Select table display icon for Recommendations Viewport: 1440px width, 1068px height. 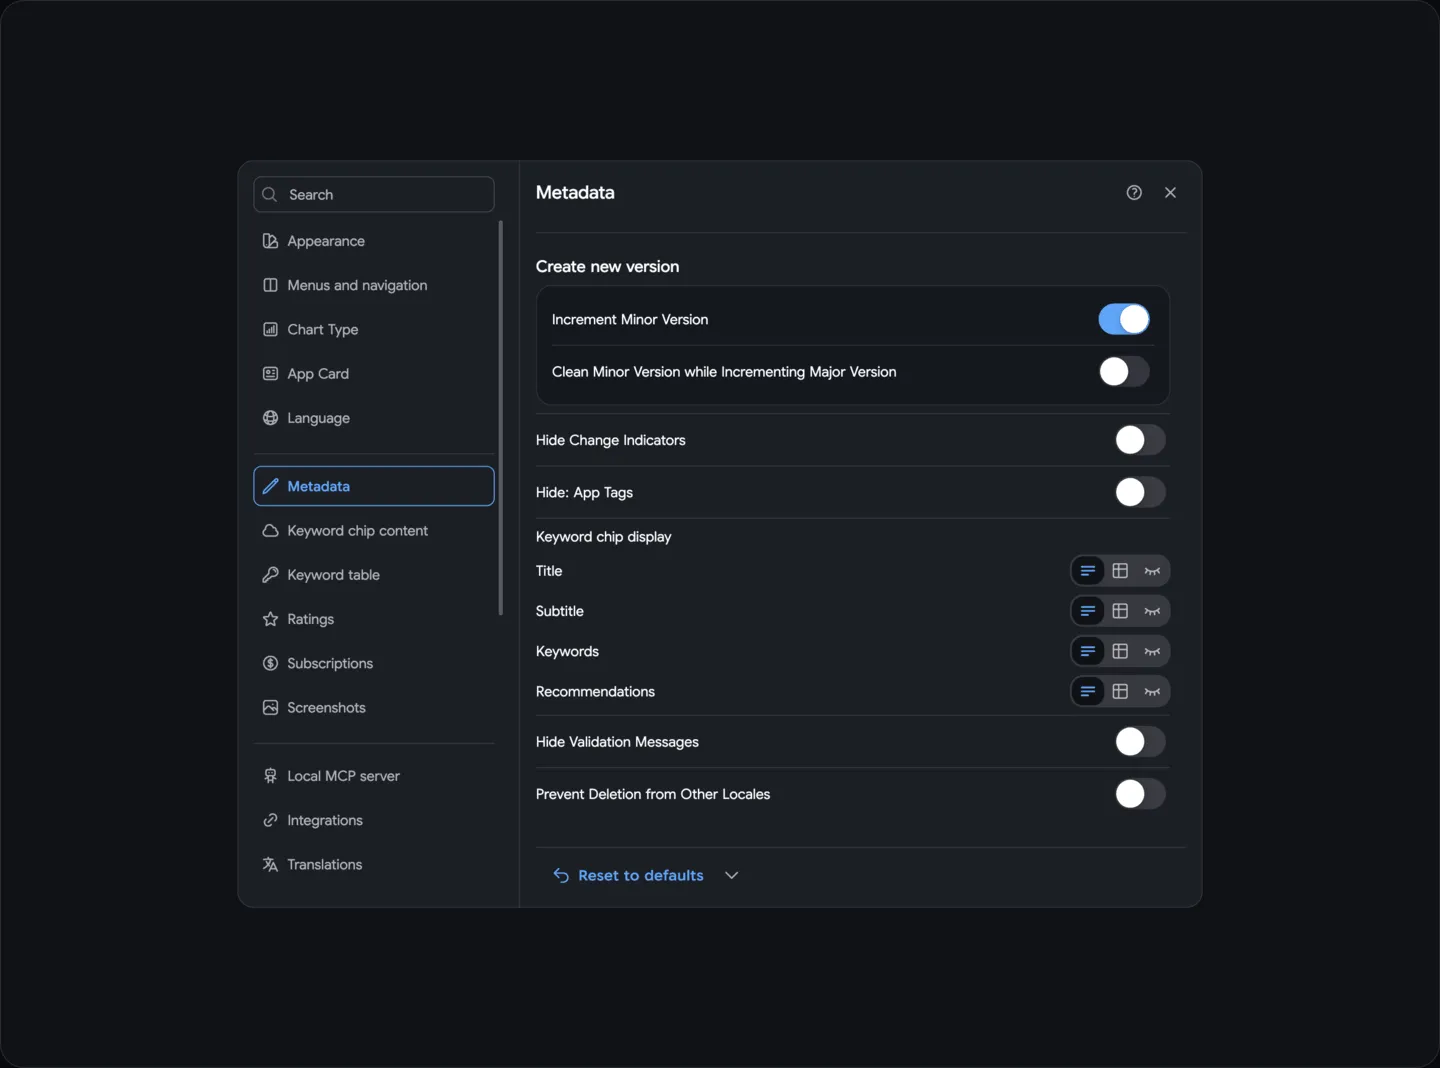pos(1120,691)
